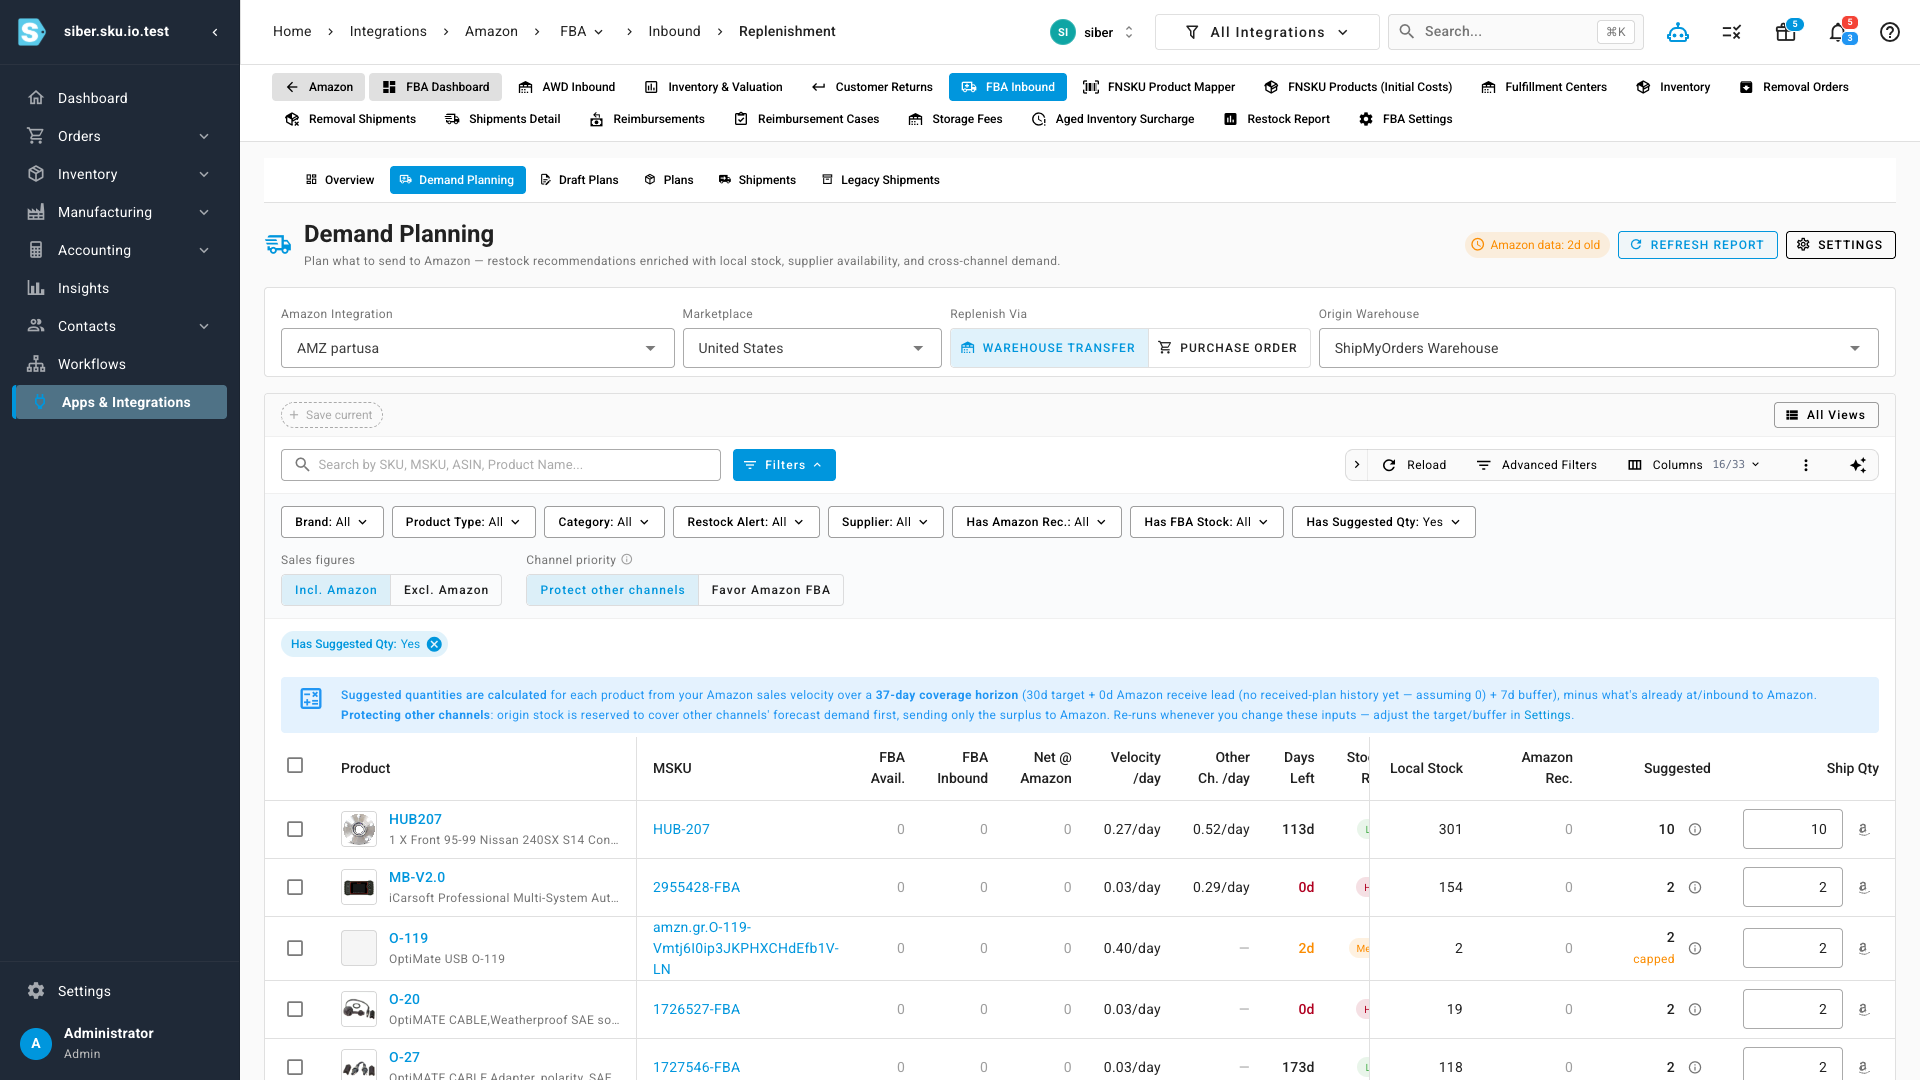Open the Marketplace dropdown
Image resolution: width=1920 pixels, height=1080 pixels.
click(811, 348)
